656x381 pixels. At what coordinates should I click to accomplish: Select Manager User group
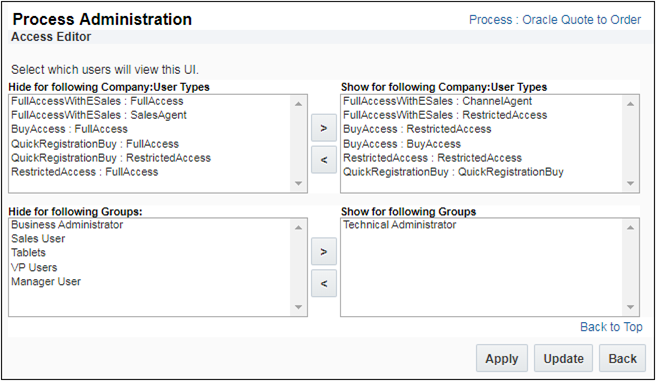click(x=46, y=281)
